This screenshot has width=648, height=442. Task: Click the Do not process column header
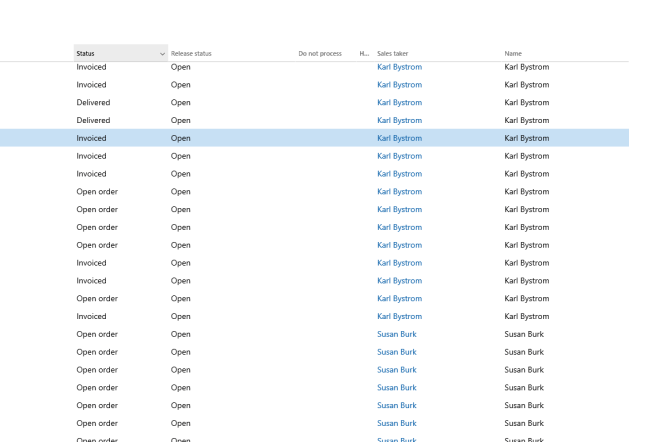pyautogui.click(x=319, y=53)
